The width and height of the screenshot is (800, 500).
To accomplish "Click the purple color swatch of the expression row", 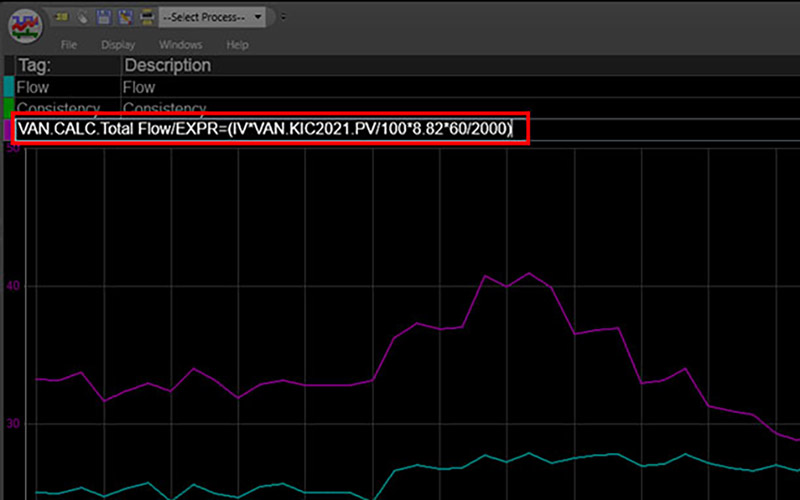I will [9, 130].
